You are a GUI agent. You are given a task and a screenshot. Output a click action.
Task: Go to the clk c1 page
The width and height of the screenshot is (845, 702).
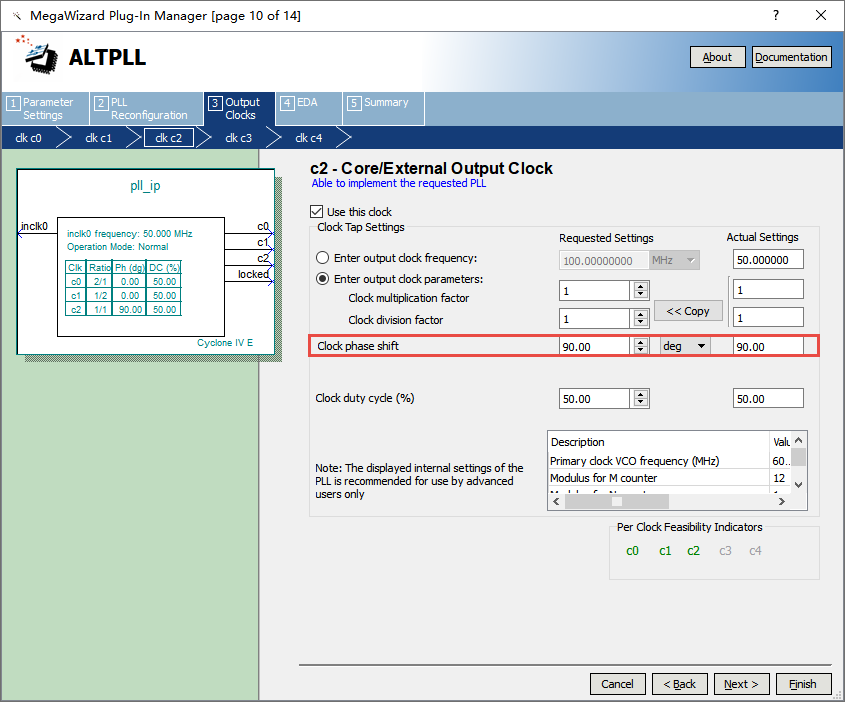(99, 138)
